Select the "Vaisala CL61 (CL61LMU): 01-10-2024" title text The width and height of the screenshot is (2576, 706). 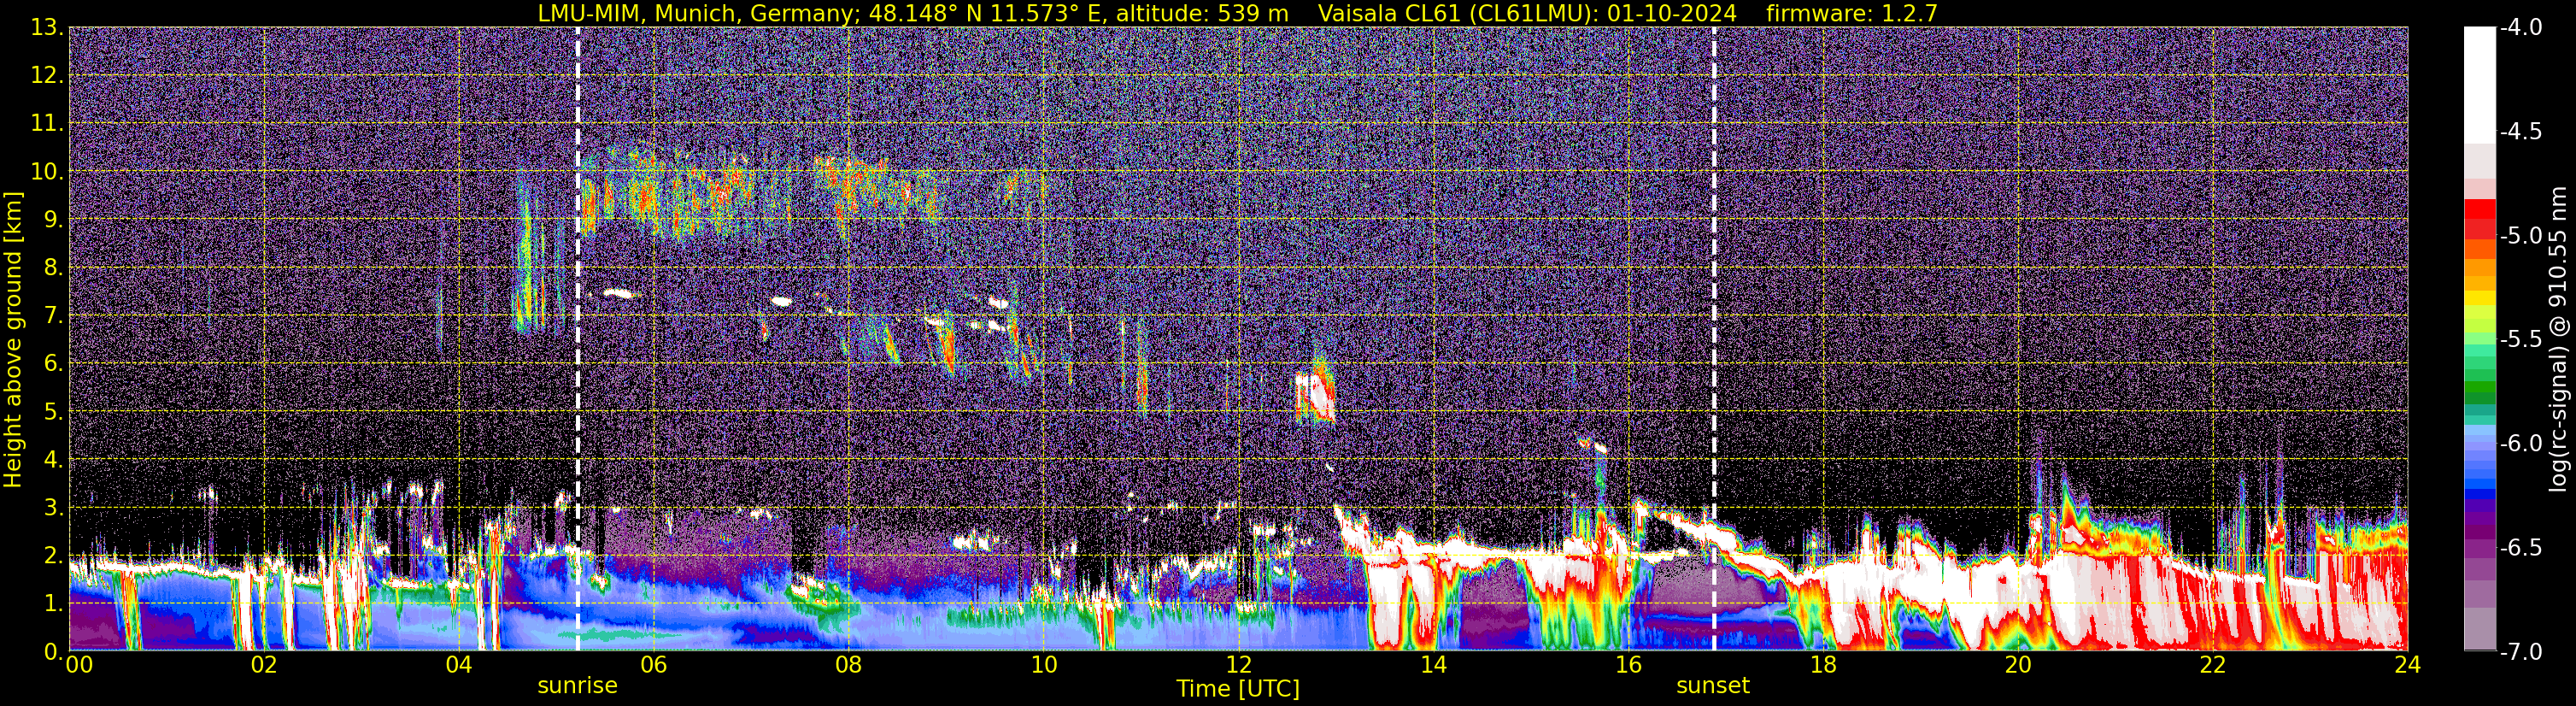point(1528,13)
